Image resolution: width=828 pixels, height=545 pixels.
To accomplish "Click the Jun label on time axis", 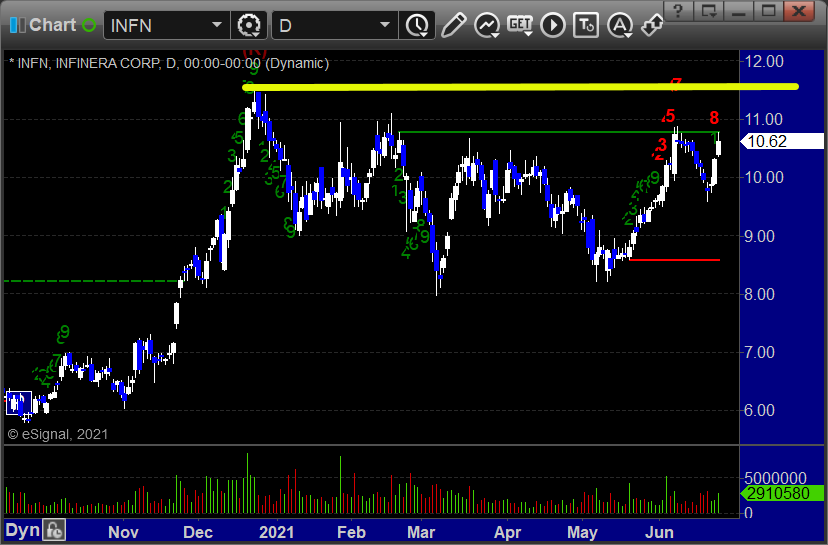I will [658, 532].
